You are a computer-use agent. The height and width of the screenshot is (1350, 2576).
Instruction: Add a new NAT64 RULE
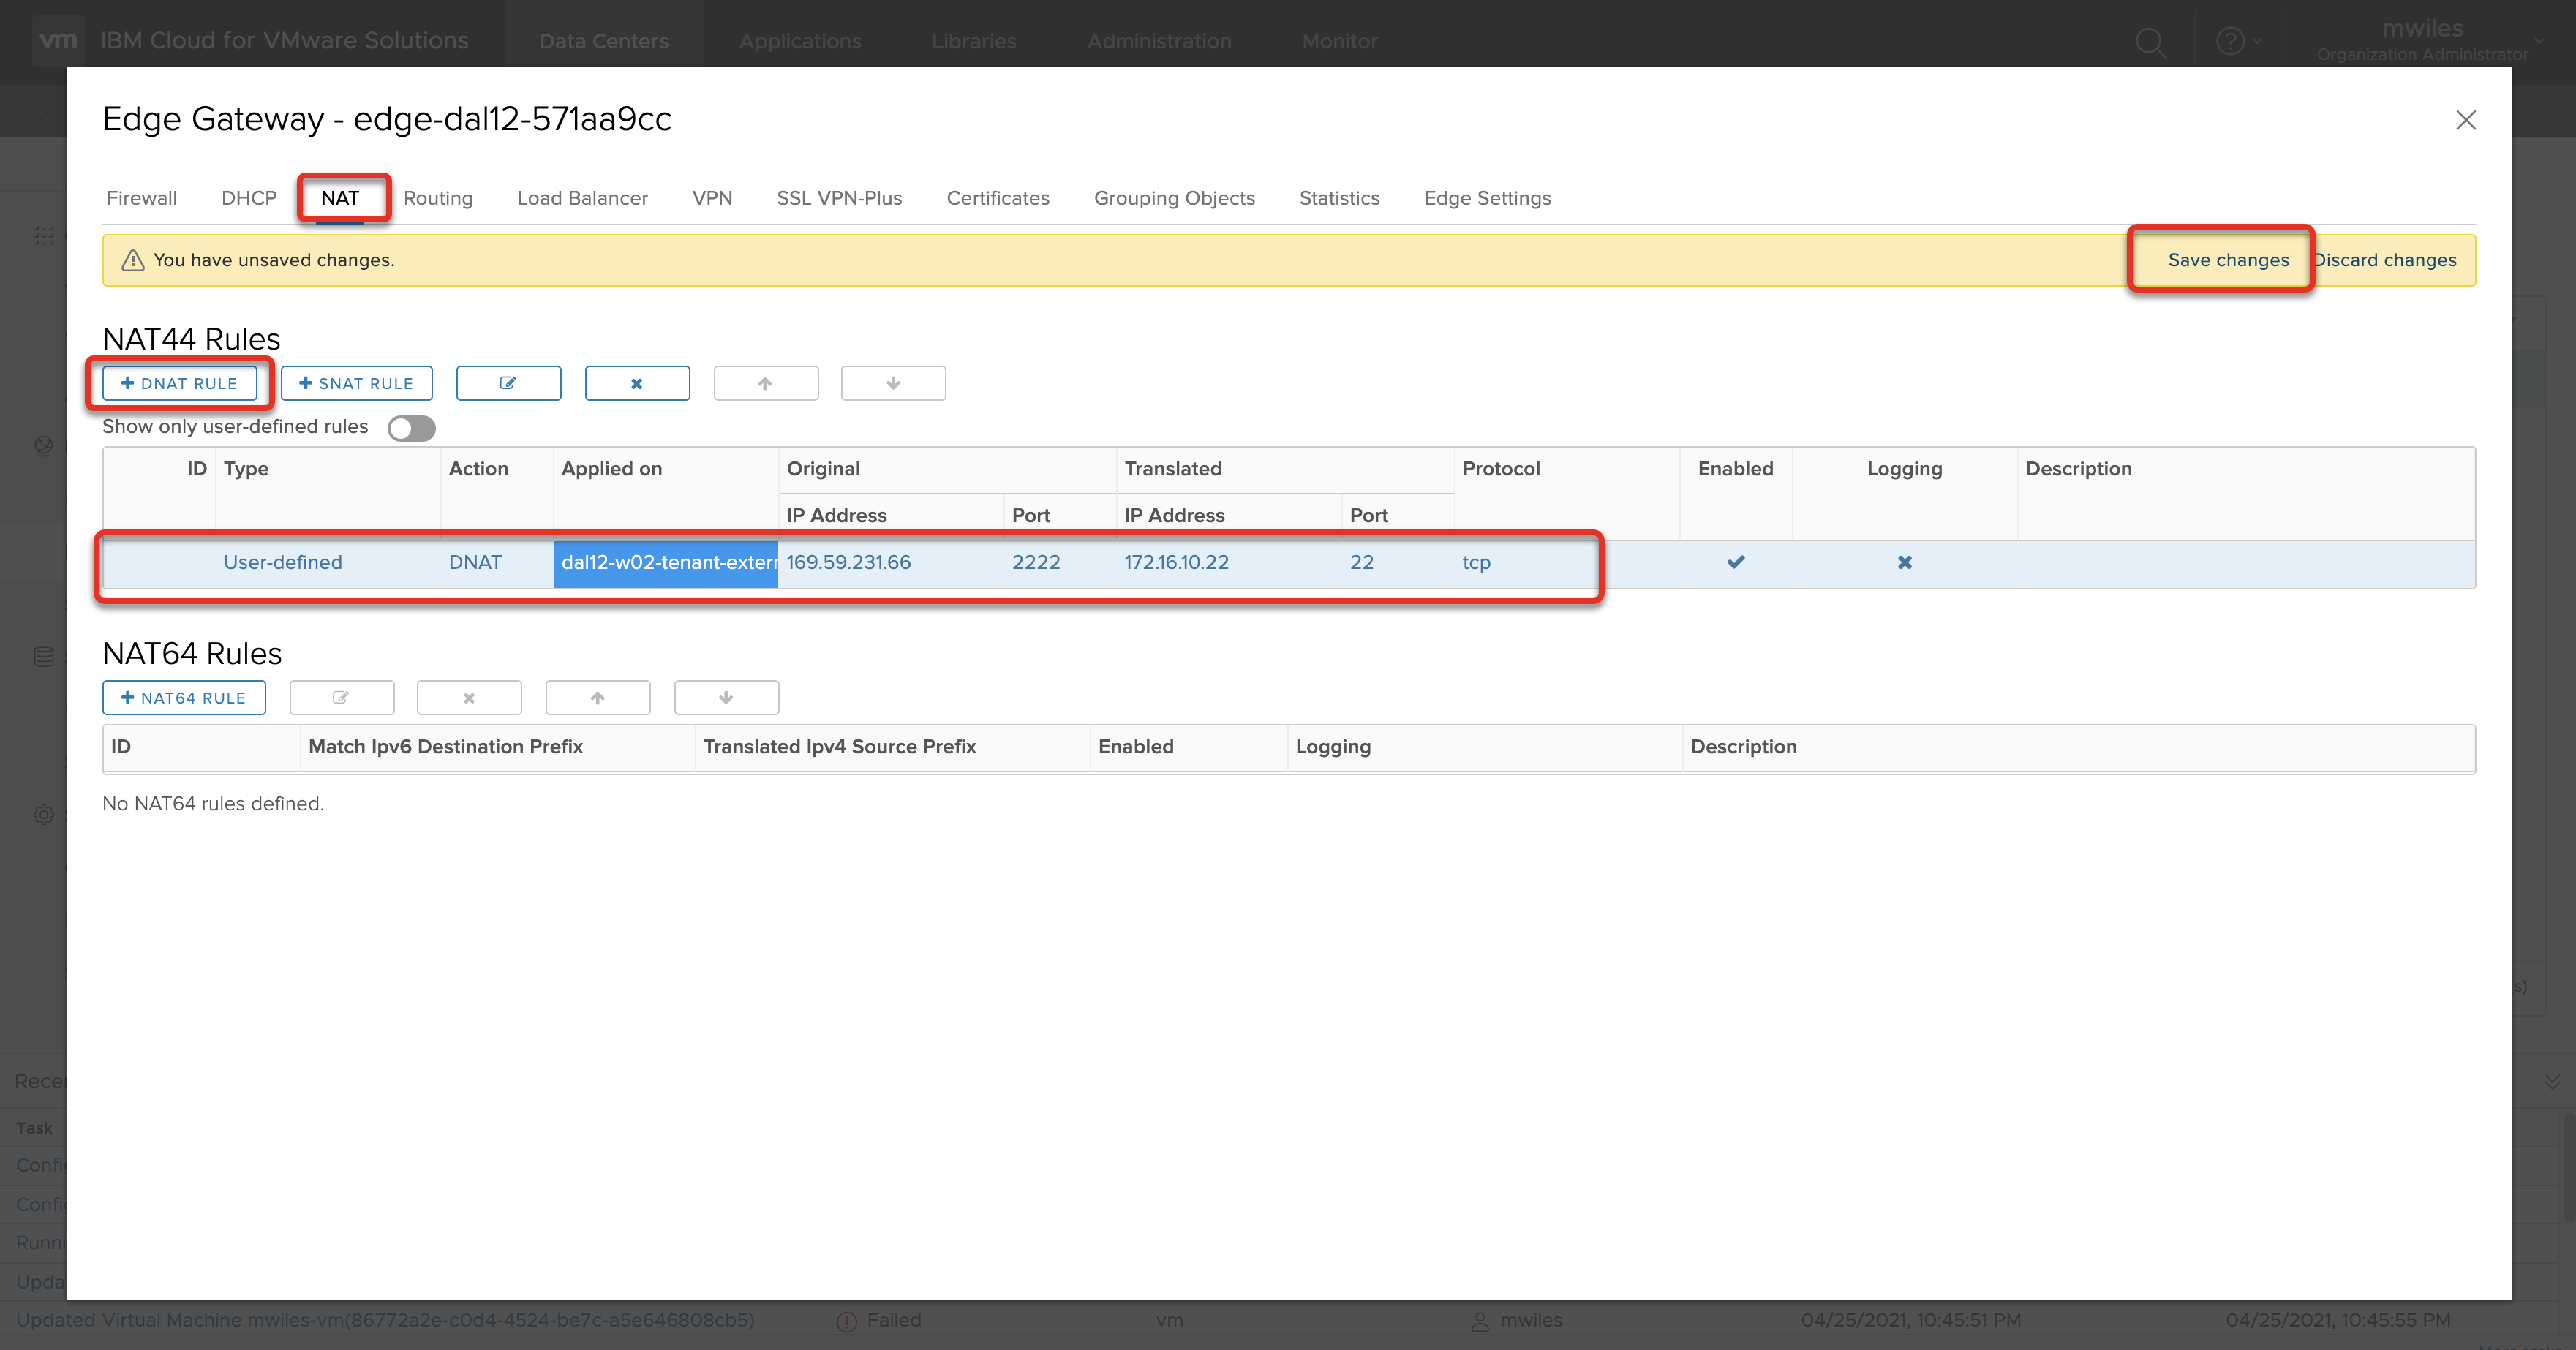tap(183, 698)
